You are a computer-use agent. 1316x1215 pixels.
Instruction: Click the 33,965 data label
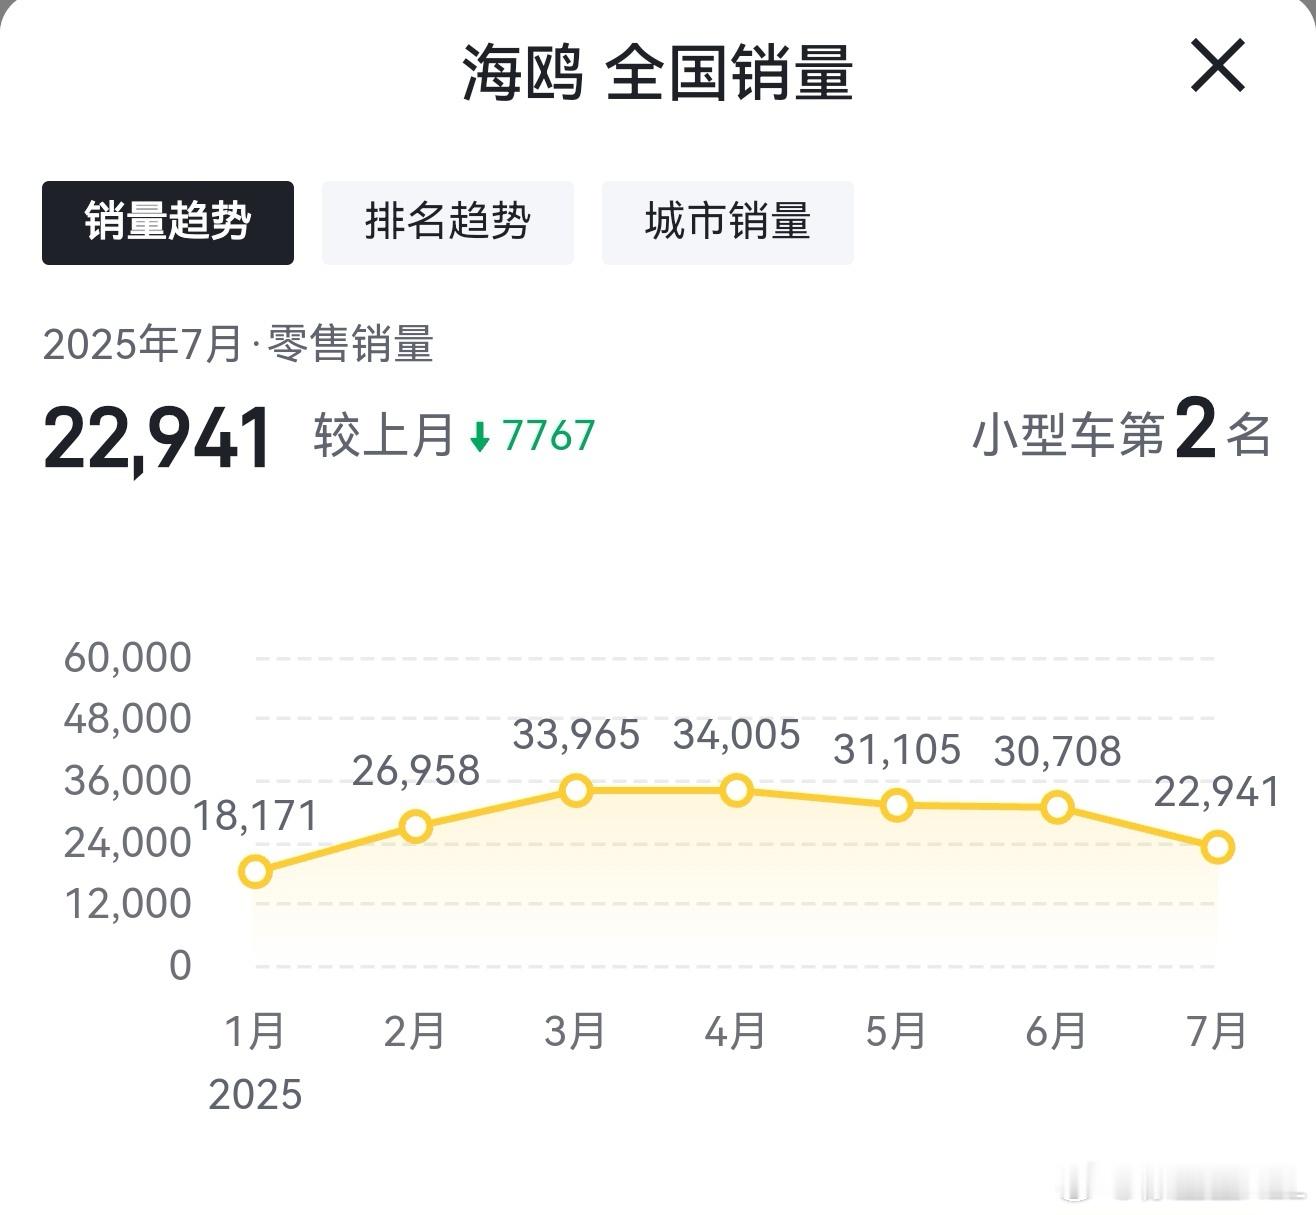(x=576, y=735)
